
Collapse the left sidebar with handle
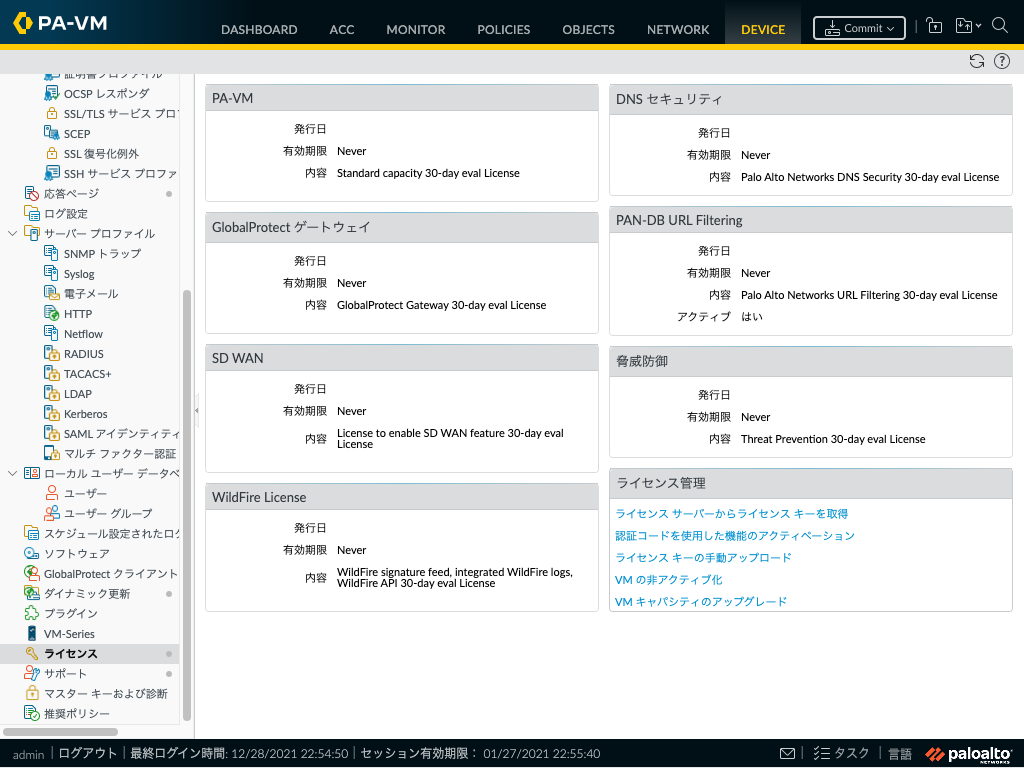196,410
